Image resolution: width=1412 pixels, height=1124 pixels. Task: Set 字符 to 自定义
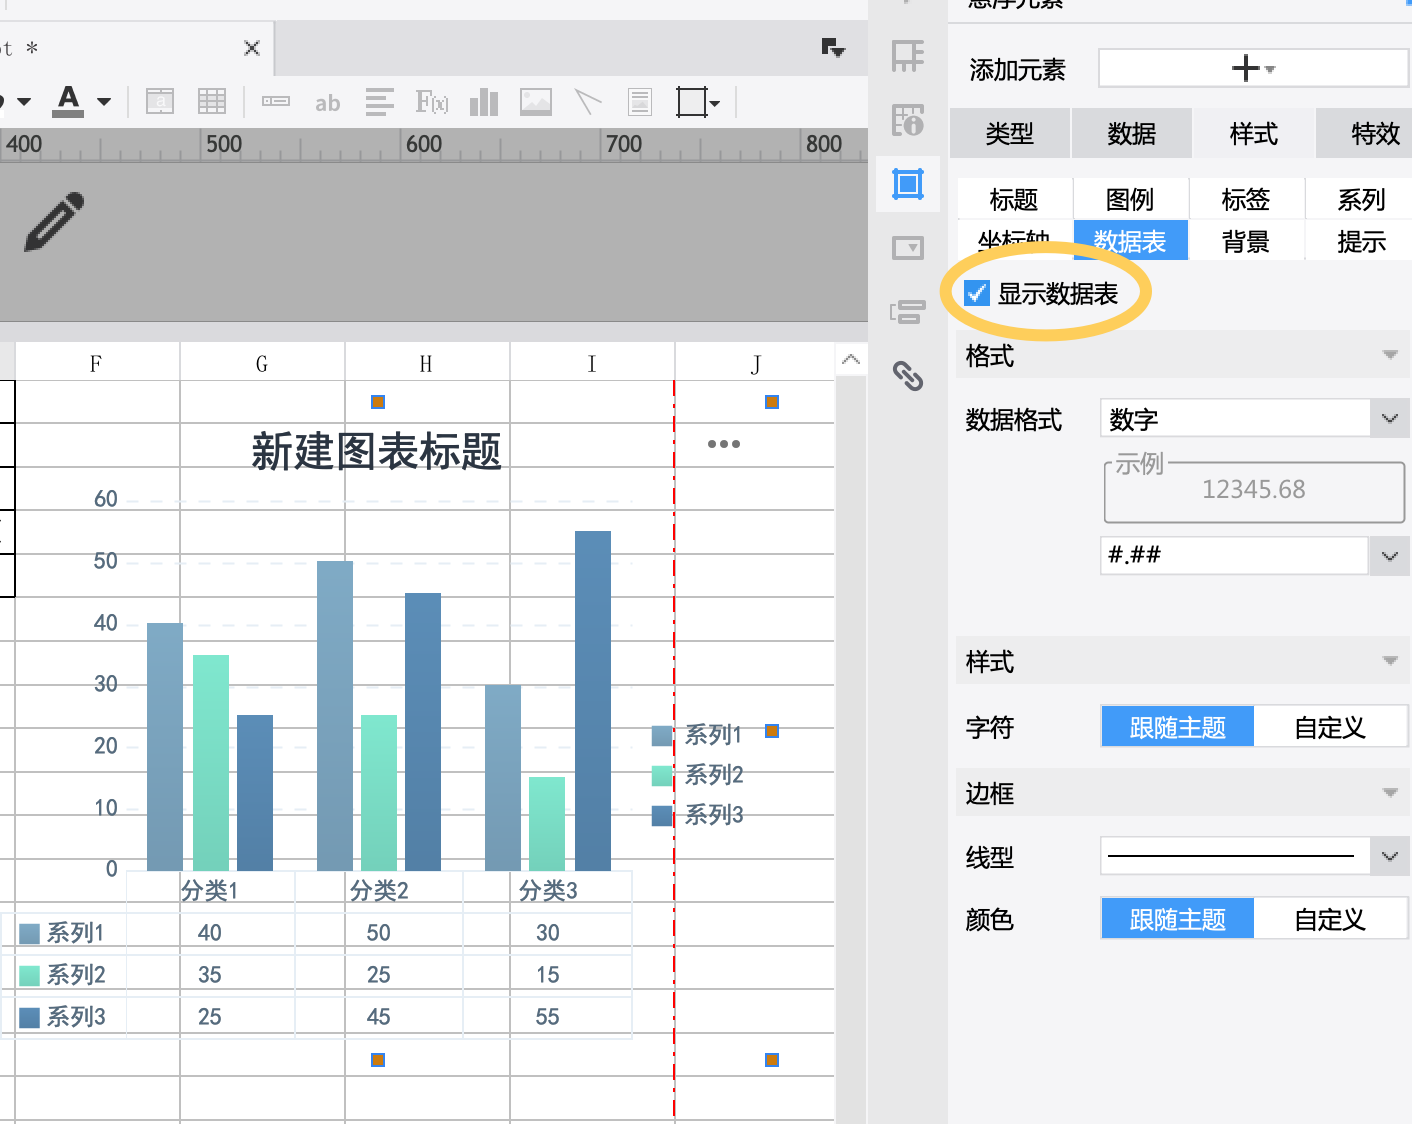[1330, 727]
